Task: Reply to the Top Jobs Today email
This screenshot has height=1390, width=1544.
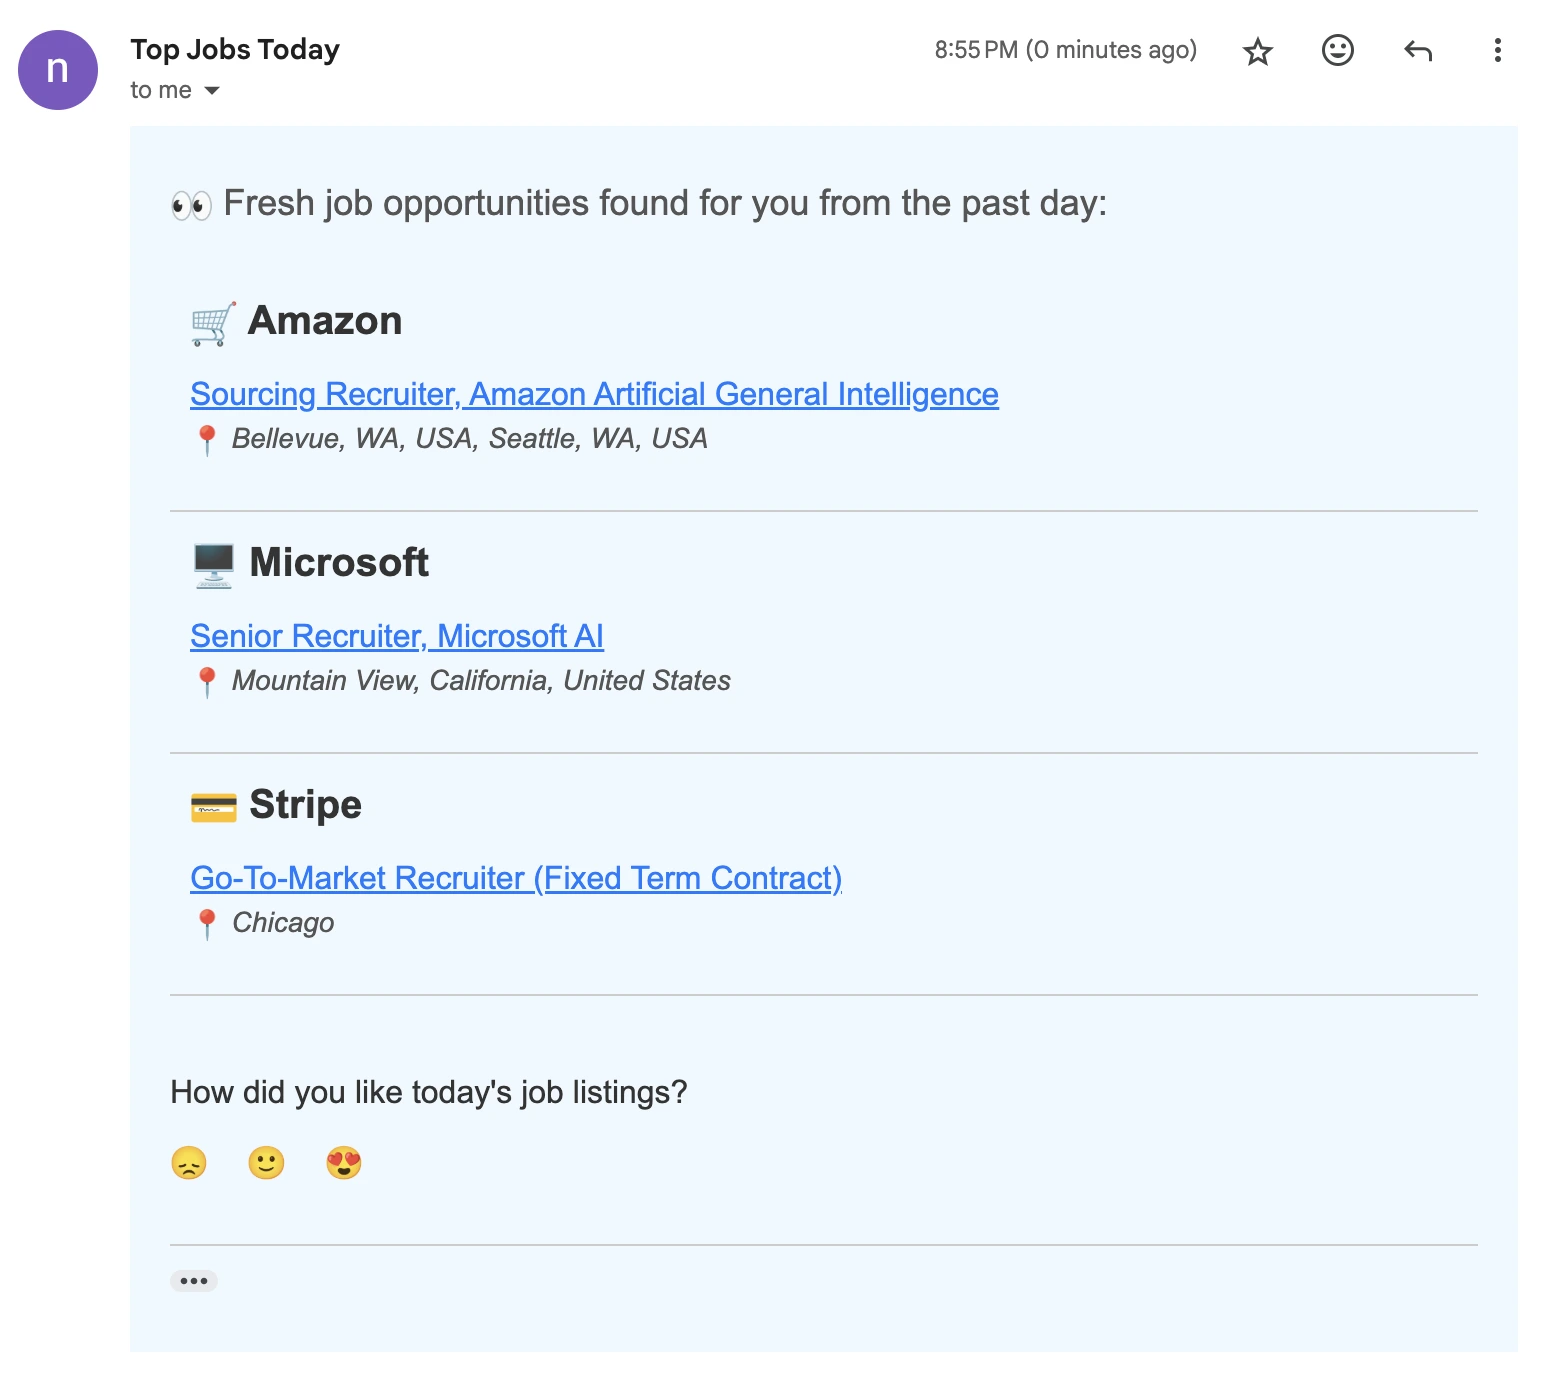Action: point(1417,51)
